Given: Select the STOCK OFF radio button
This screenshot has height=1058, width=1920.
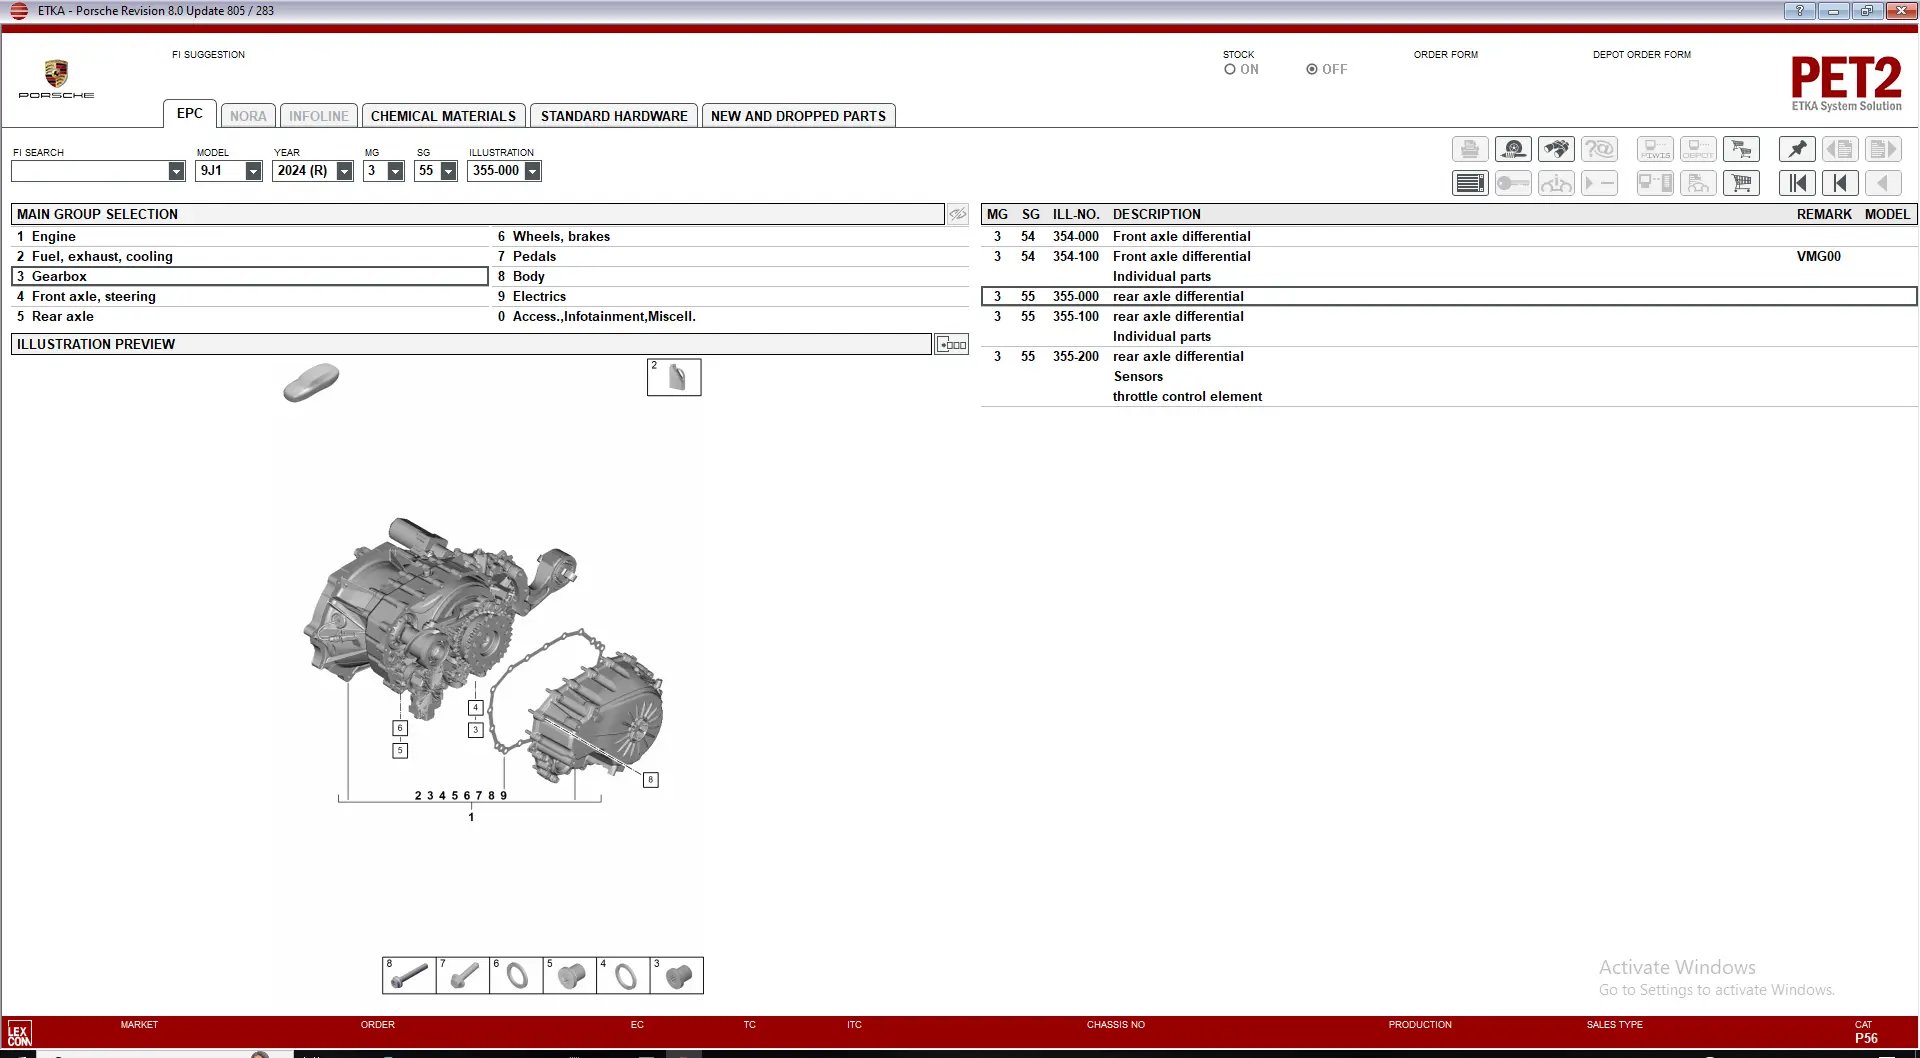Looking at the screenshot, I should 1311,70.
